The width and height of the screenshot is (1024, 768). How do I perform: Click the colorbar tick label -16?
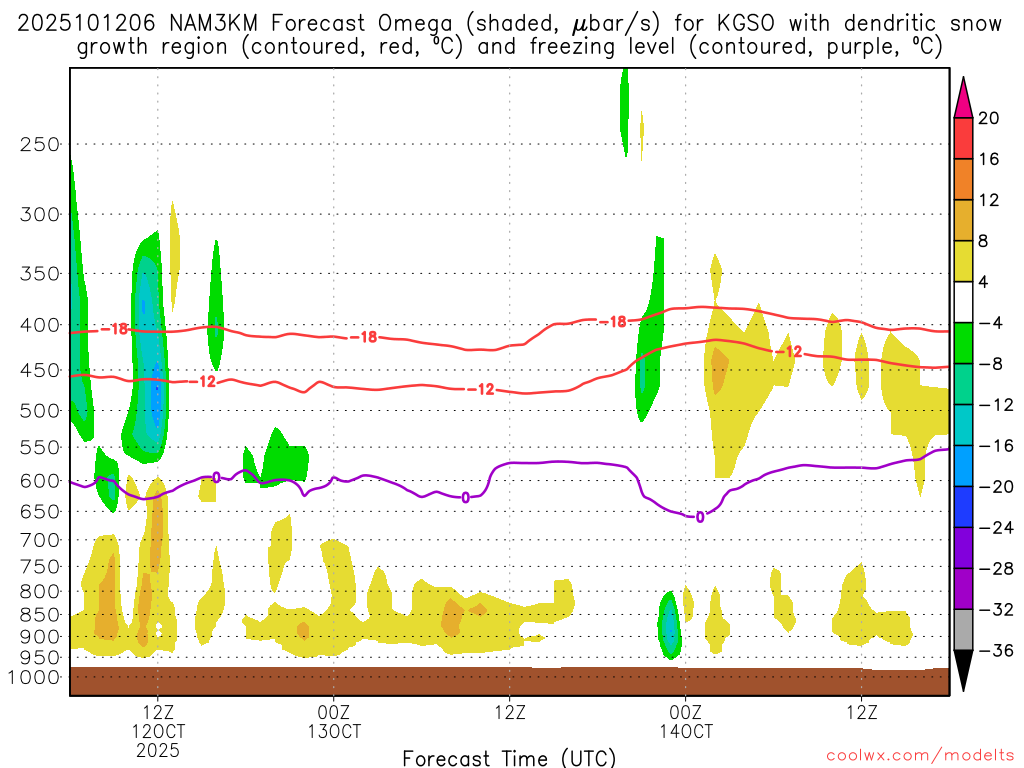point(996,446)
